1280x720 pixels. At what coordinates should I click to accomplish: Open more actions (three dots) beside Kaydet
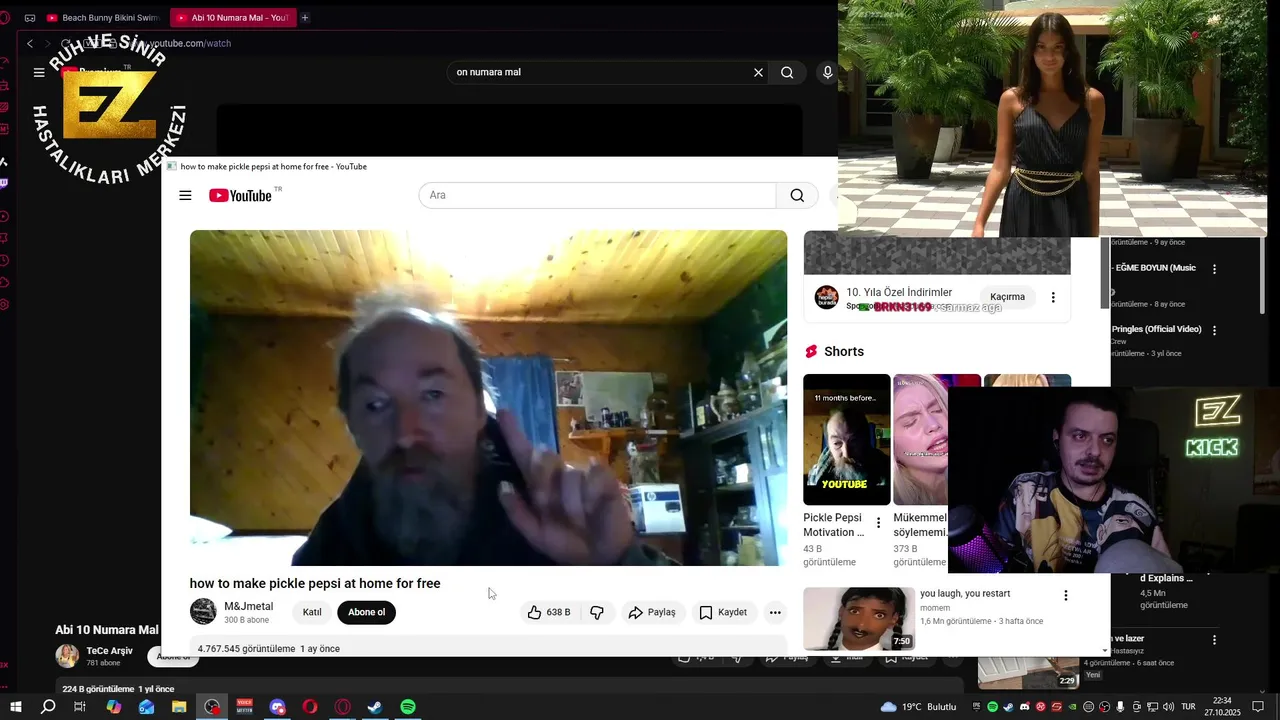point(775,612)
